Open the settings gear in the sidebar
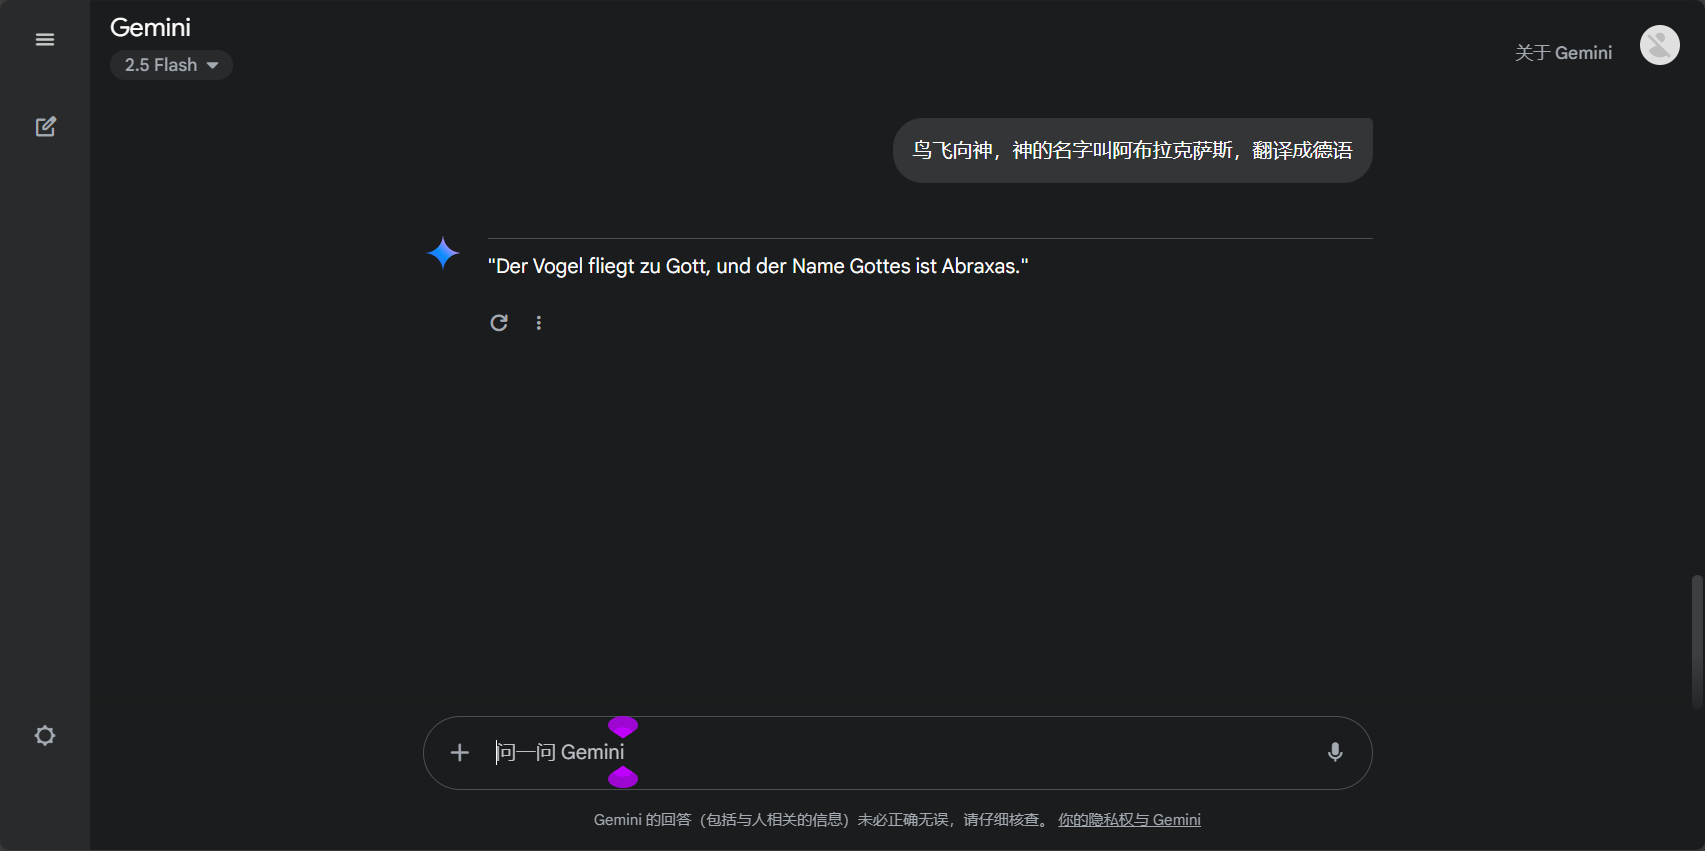The width and height of the screenshot is (1705, 851). 45,736
